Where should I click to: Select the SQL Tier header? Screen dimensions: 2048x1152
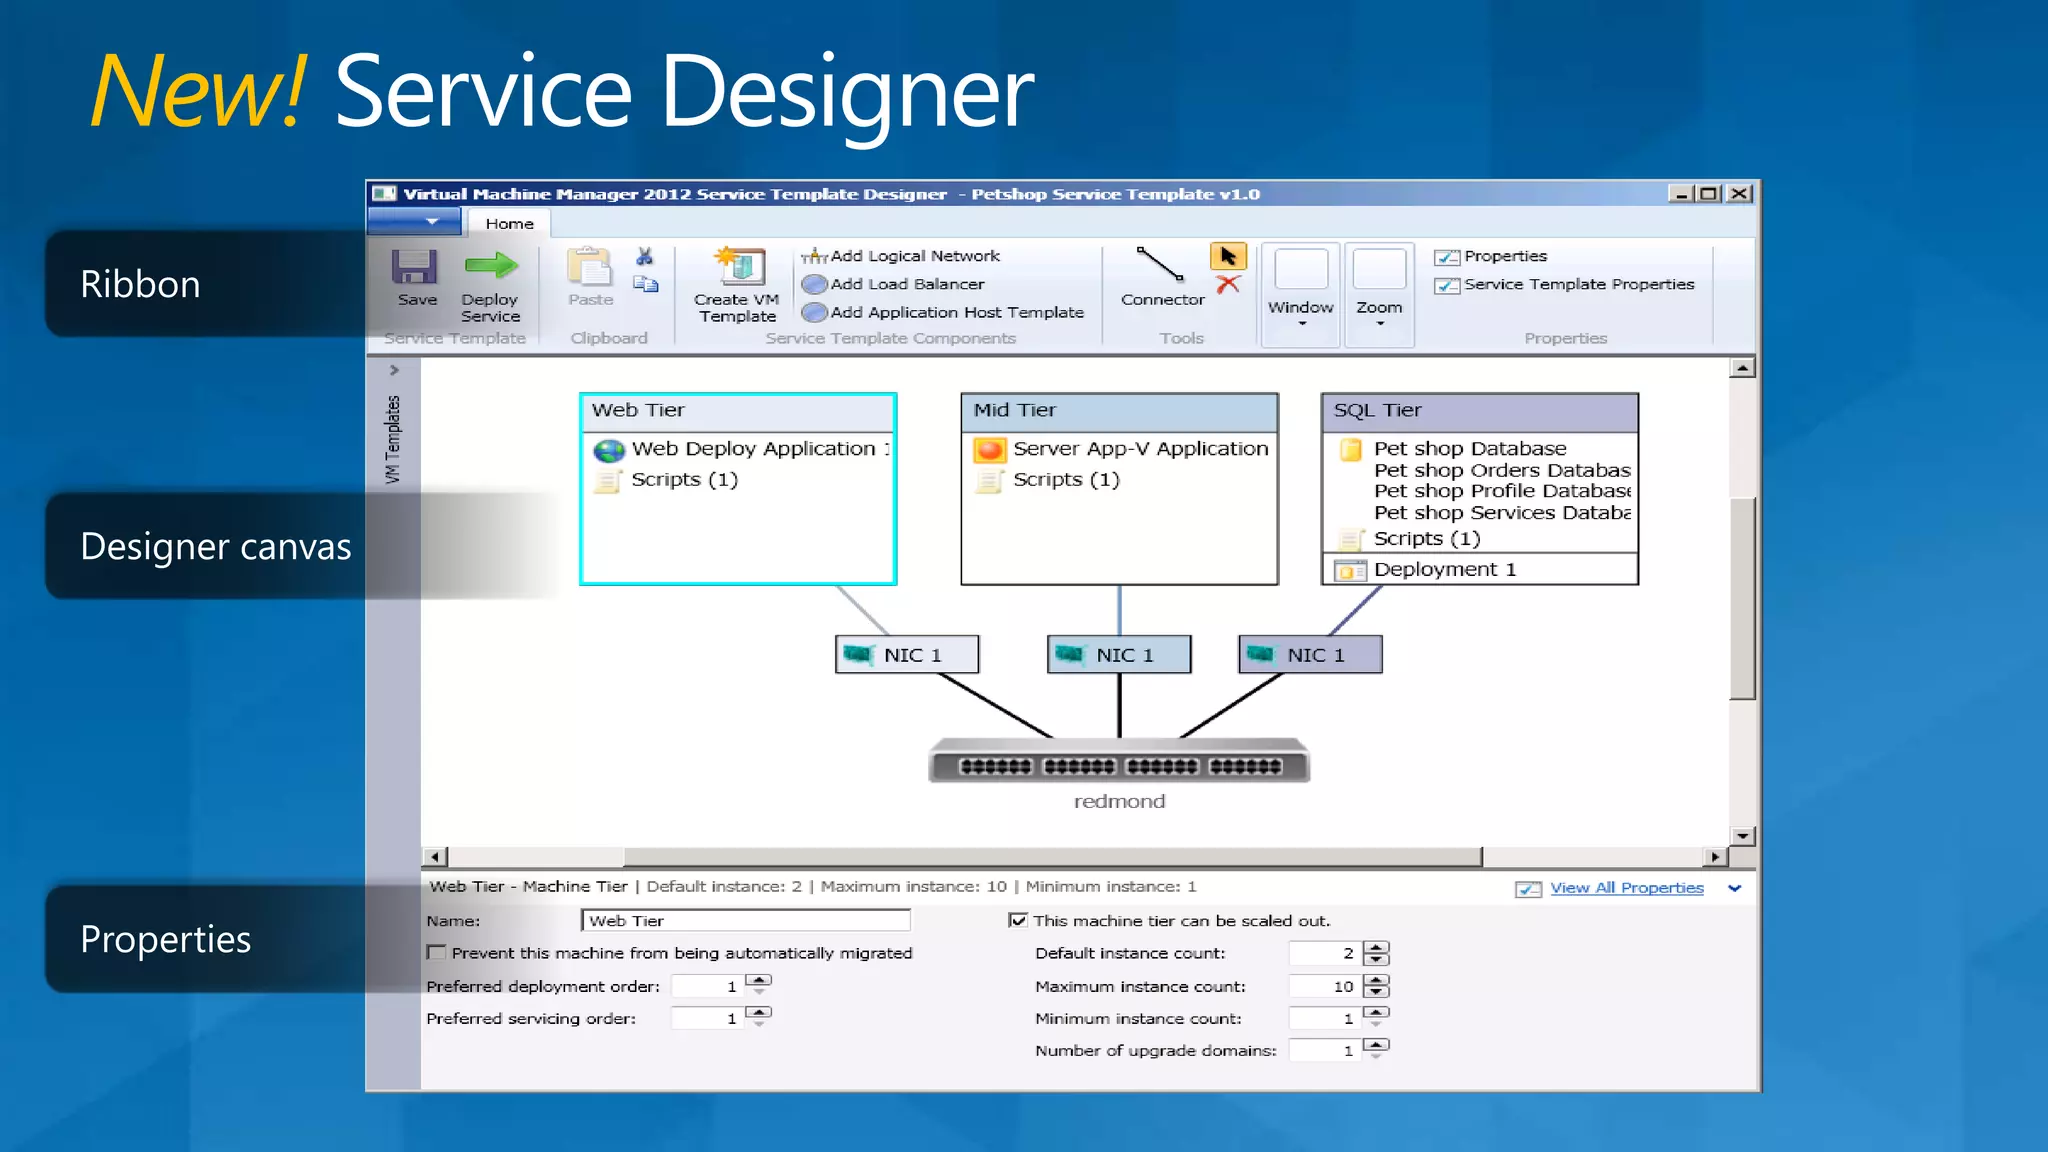click(x=1480, y=410)
